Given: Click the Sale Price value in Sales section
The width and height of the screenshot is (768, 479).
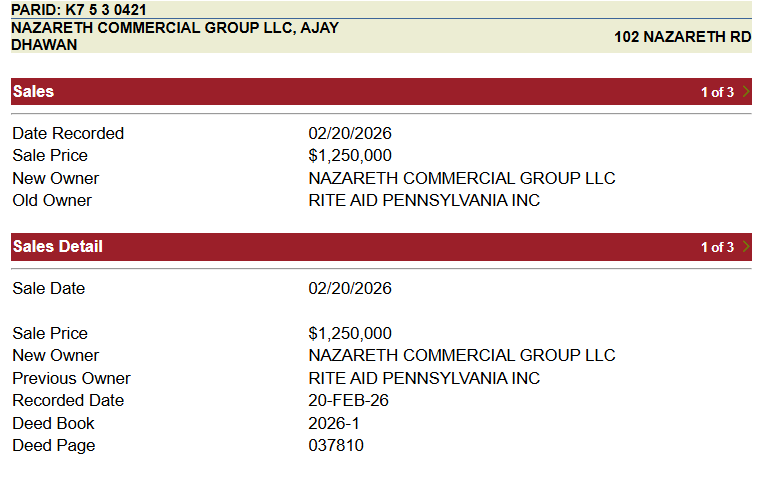Looking at the screenshot, I should [x=350, y=156].
